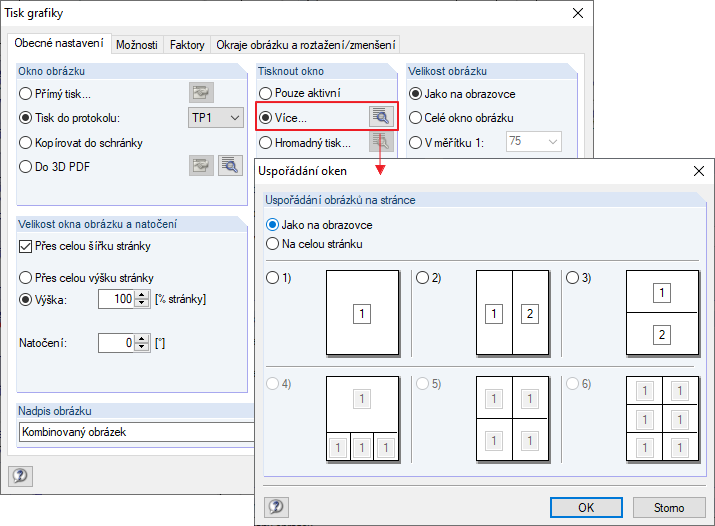Select Na celou stránku radio option
This screenshot has height=526, width=715.
272,243
